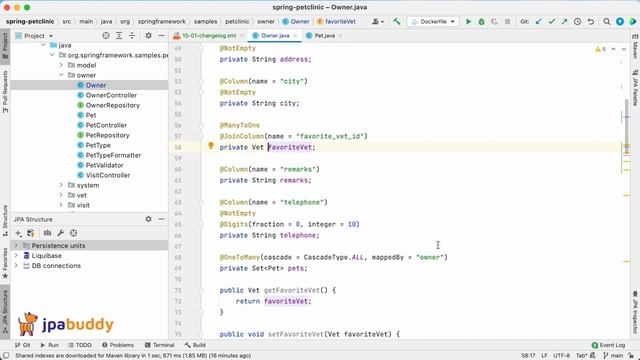Click the main Git branch widget
The height and width of the screenshot is (360, 640).
pos(613,356)
